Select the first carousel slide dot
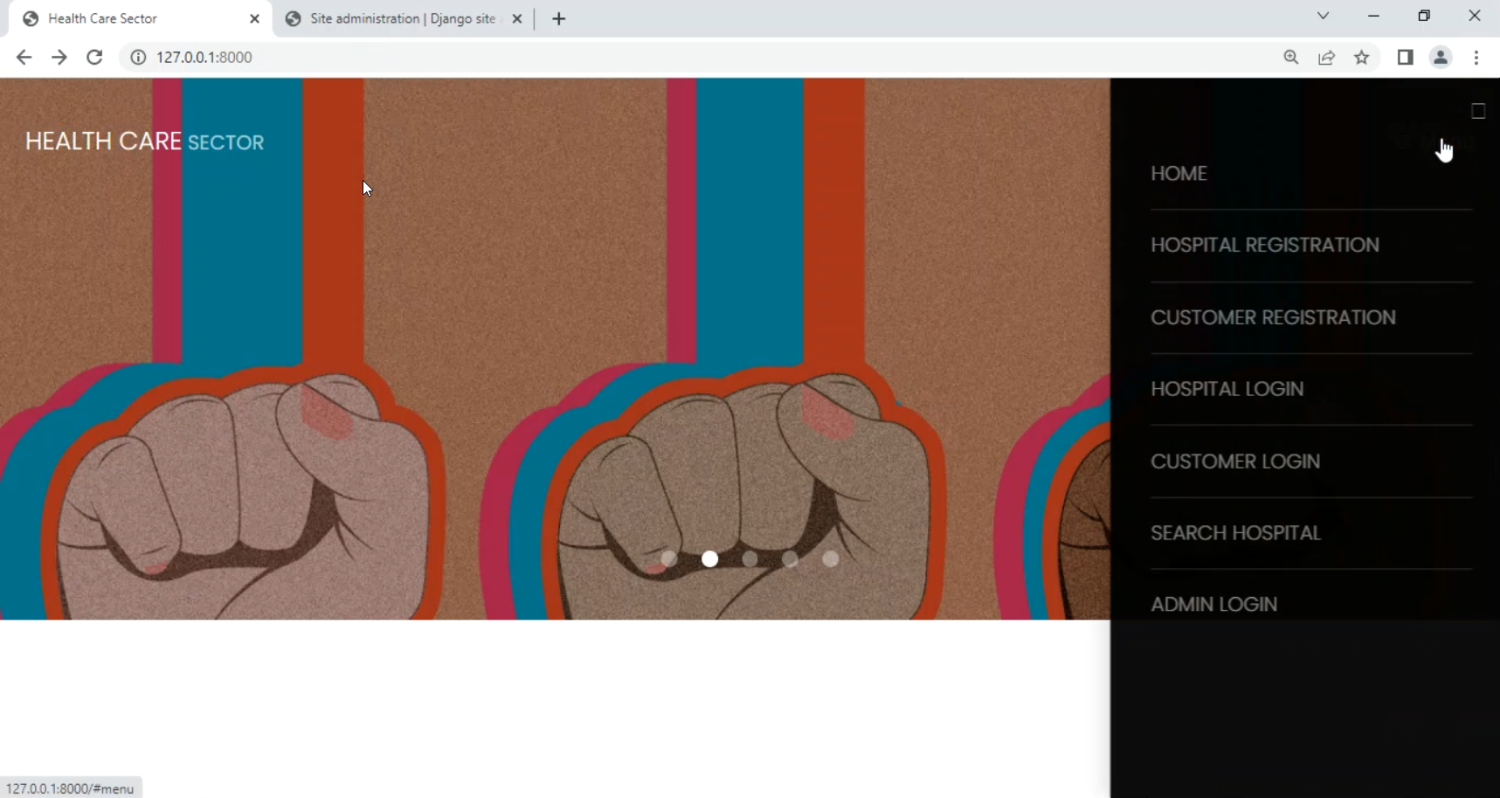Viewport: 1500px width, 798px height. pyautogui.click(x=669, y=559)
